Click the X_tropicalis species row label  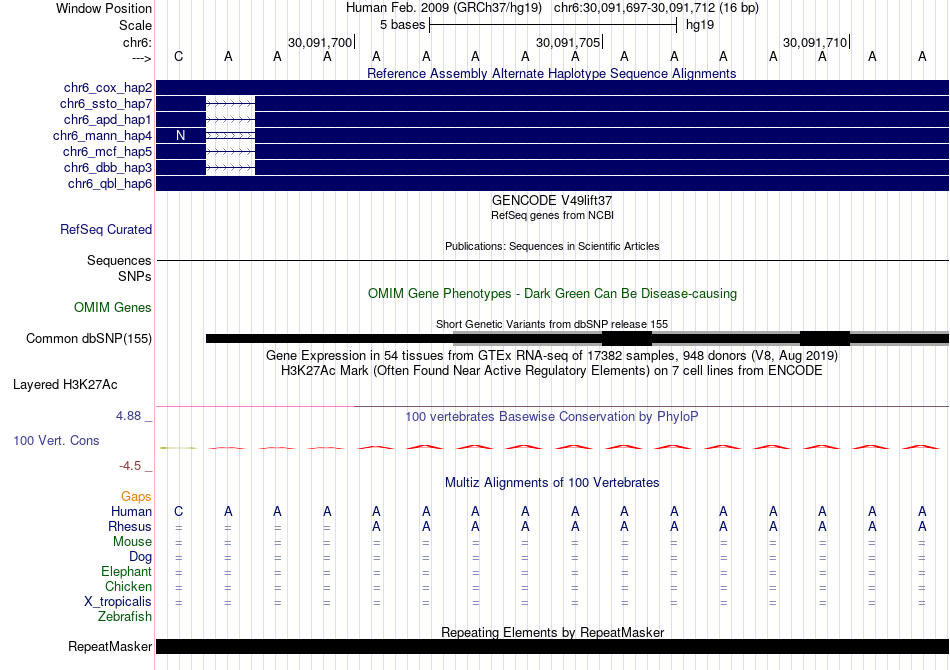tap(118, 602)
